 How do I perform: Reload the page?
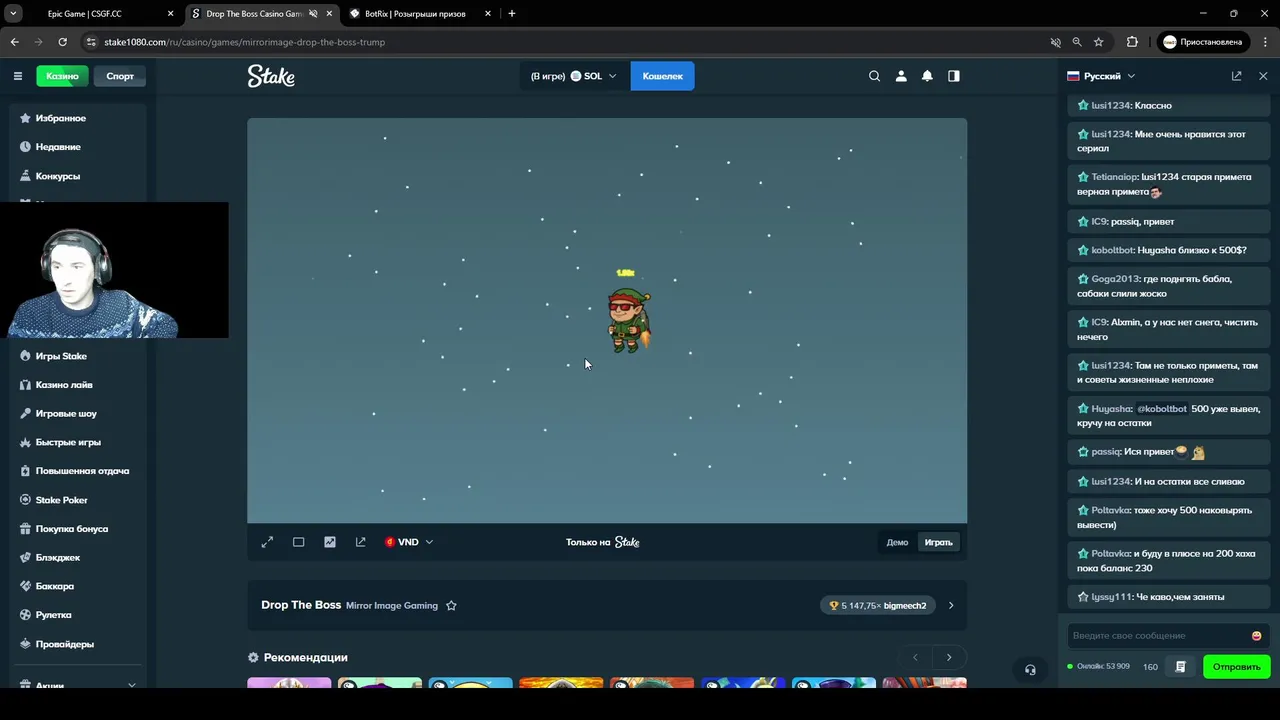pos(62,42)
